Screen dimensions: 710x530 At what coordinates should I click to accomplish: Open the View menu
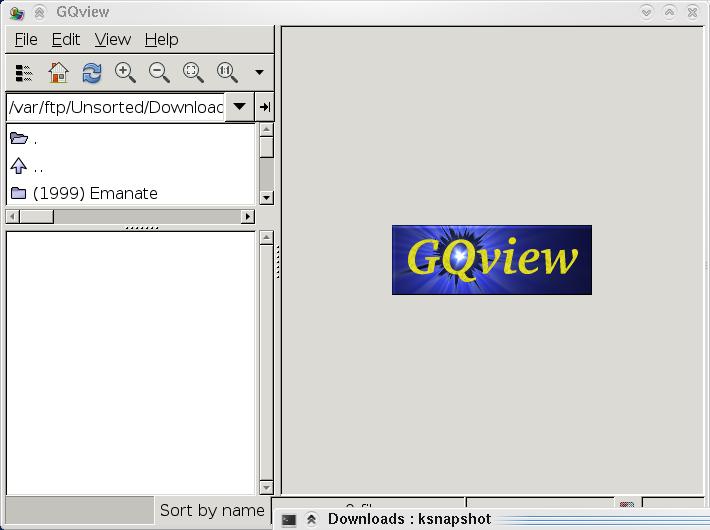tap(113, 39)
